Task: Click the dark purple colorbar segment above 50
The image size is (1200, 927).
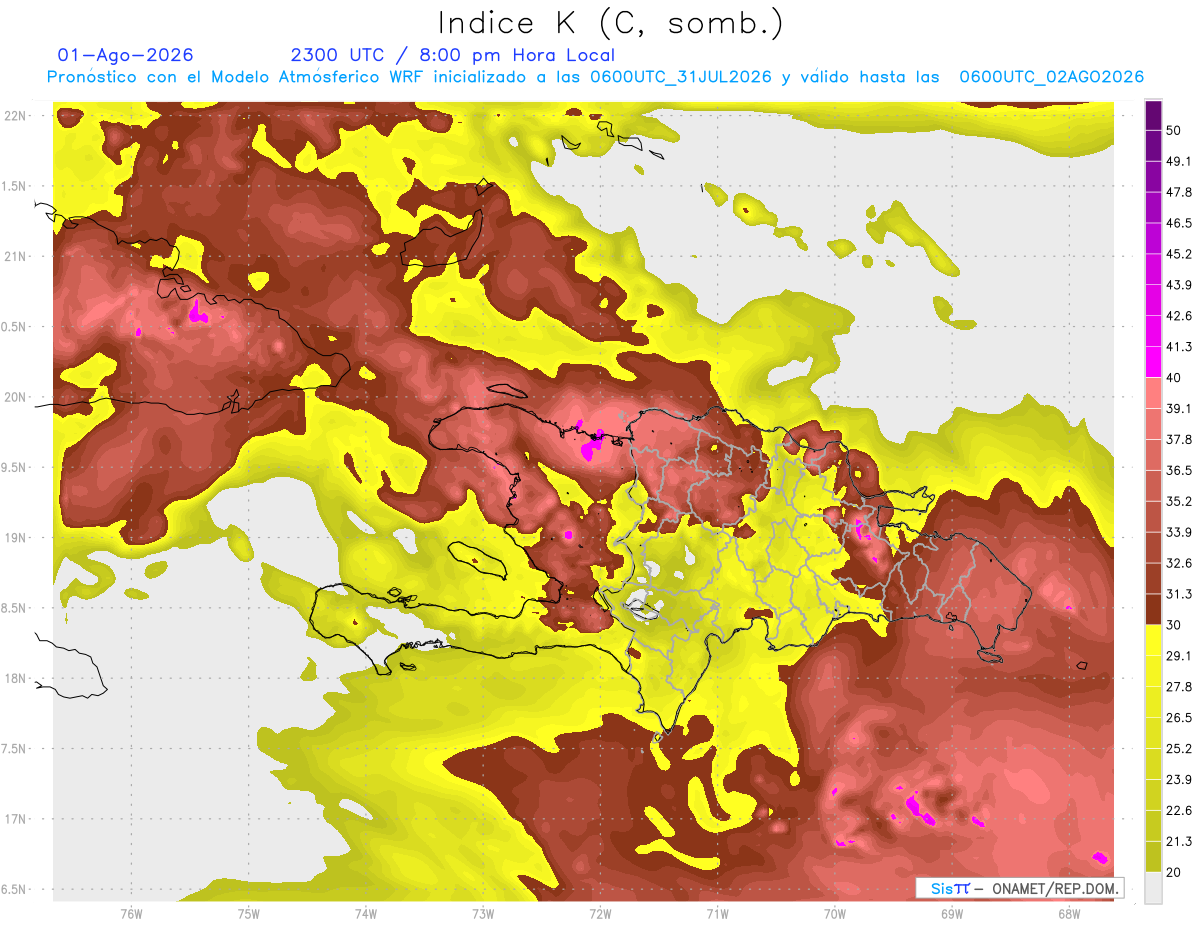Action: point(1153,115)
